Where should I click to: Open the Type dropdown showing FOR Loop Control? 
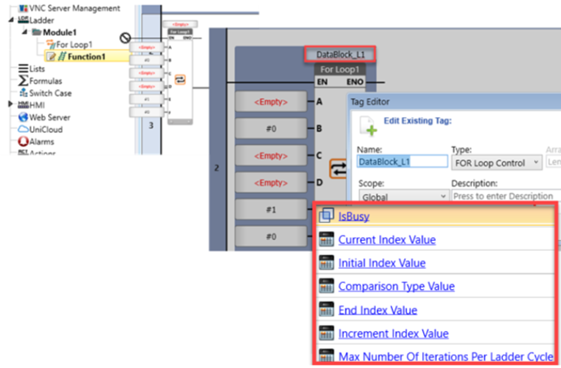(497, 163)
